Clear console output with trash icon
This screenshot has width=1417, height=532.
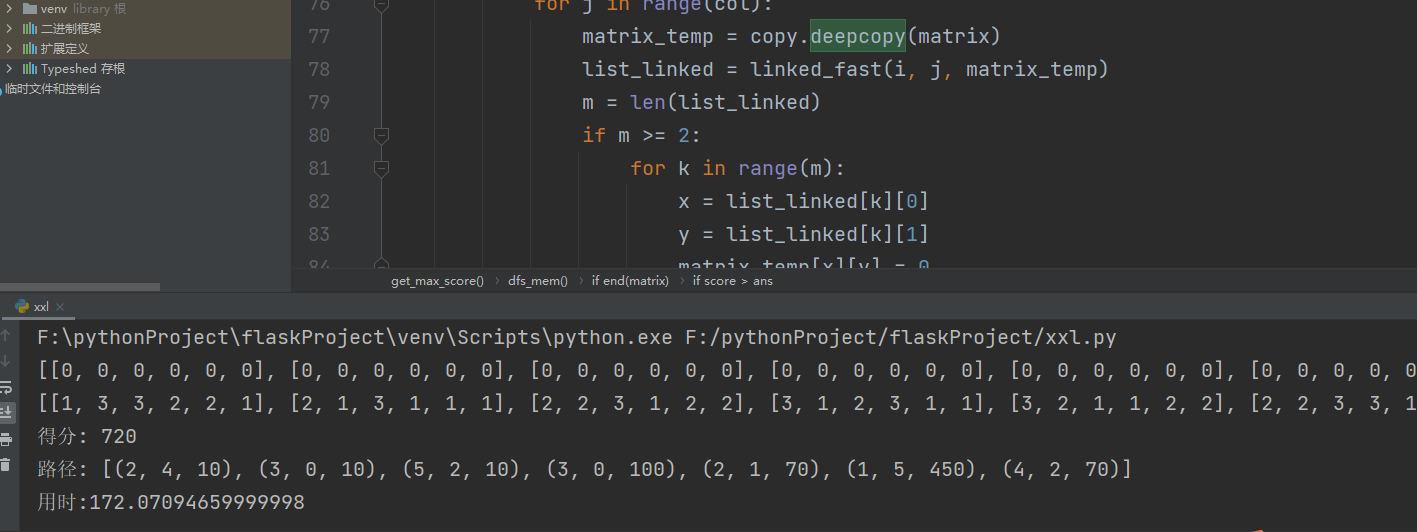[5, 464]
